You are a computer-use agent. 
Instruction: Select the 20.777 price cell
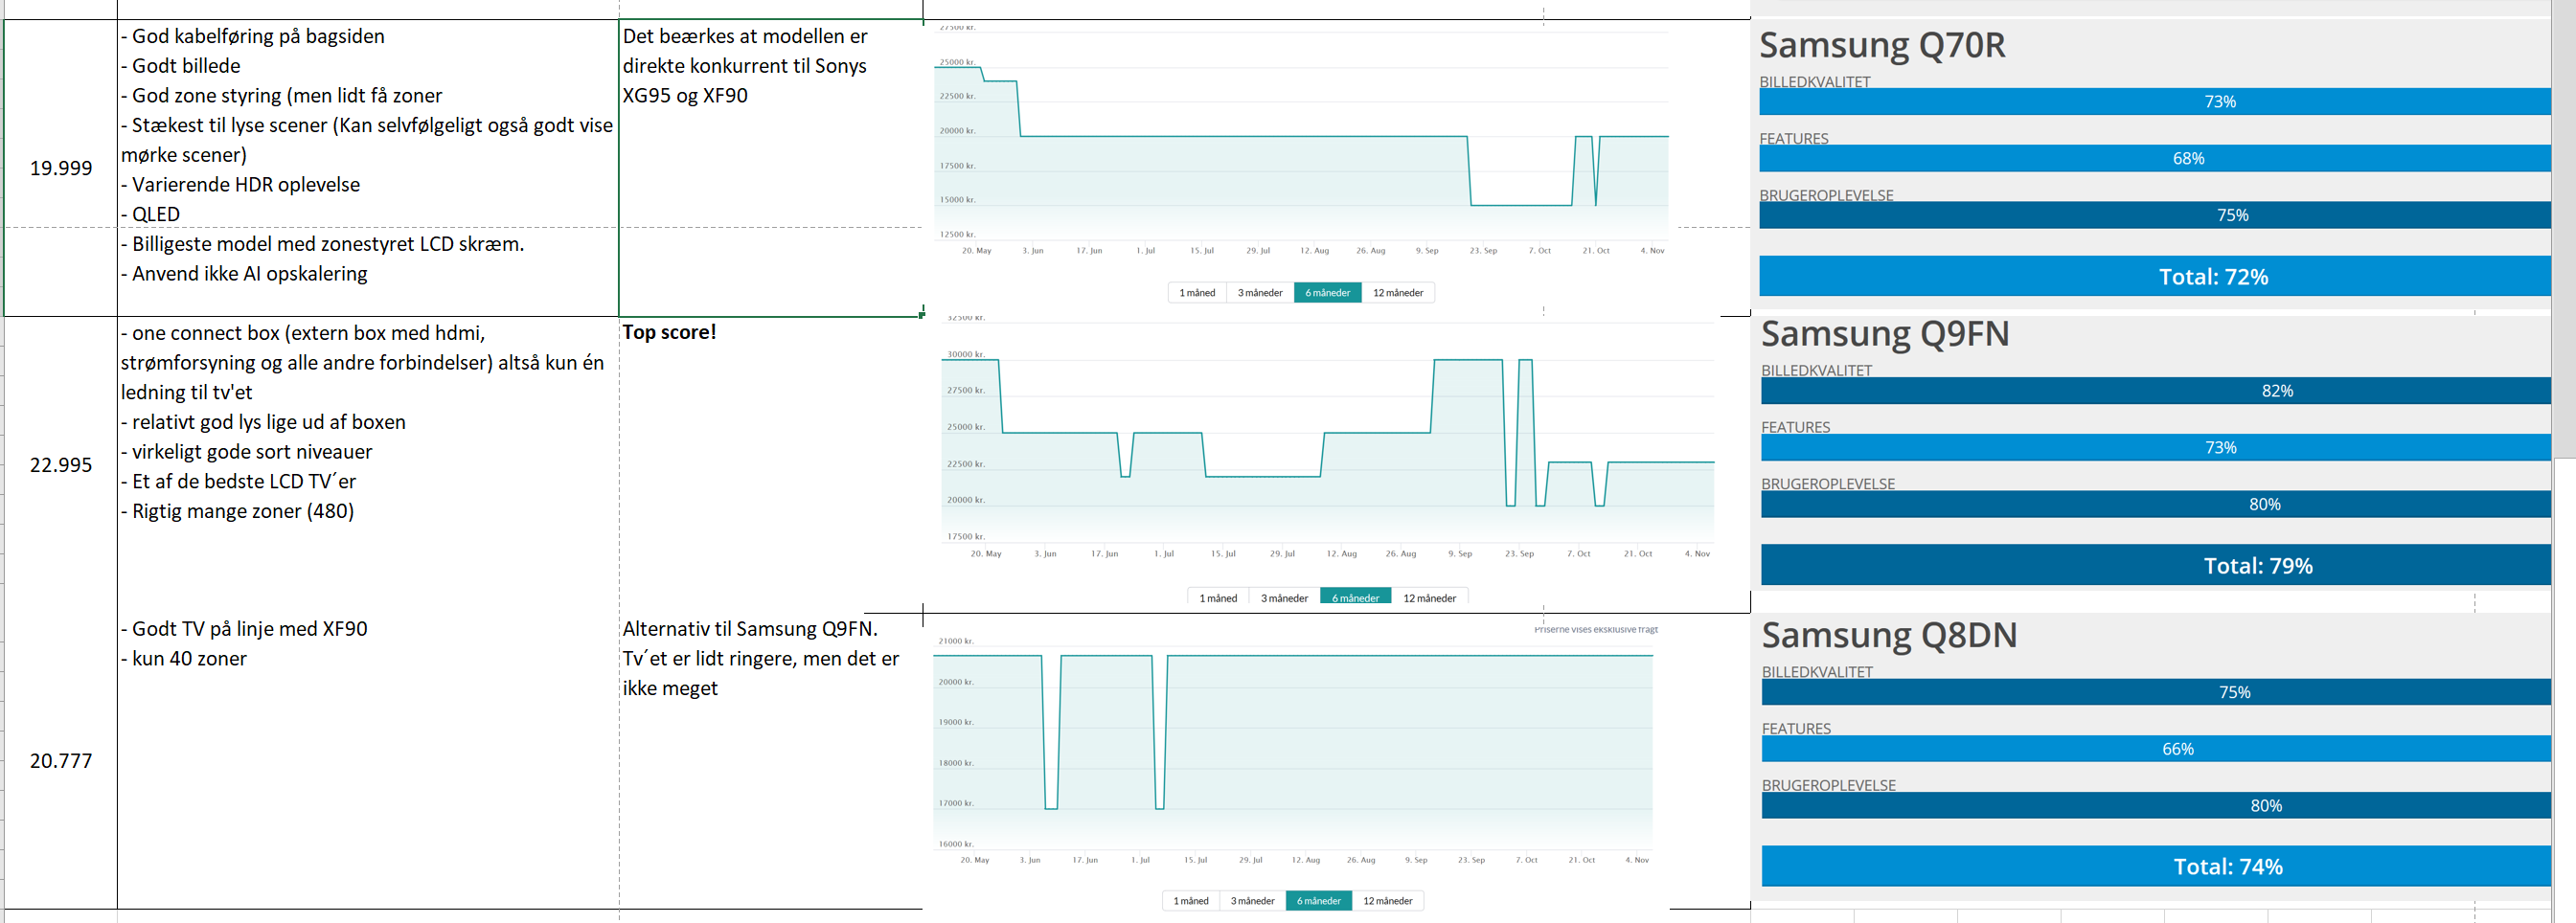coord(61,761)
